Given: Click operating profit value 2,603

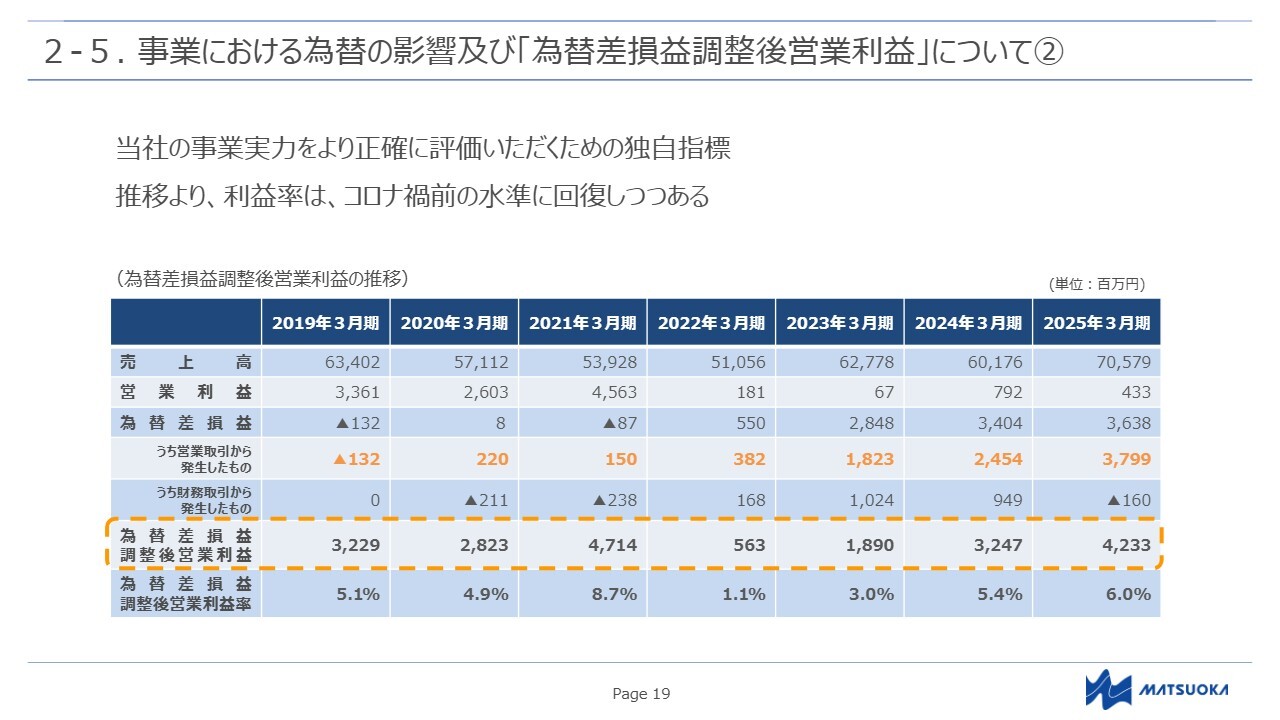Looking at the screenshot, I should (x=486, y=392).
